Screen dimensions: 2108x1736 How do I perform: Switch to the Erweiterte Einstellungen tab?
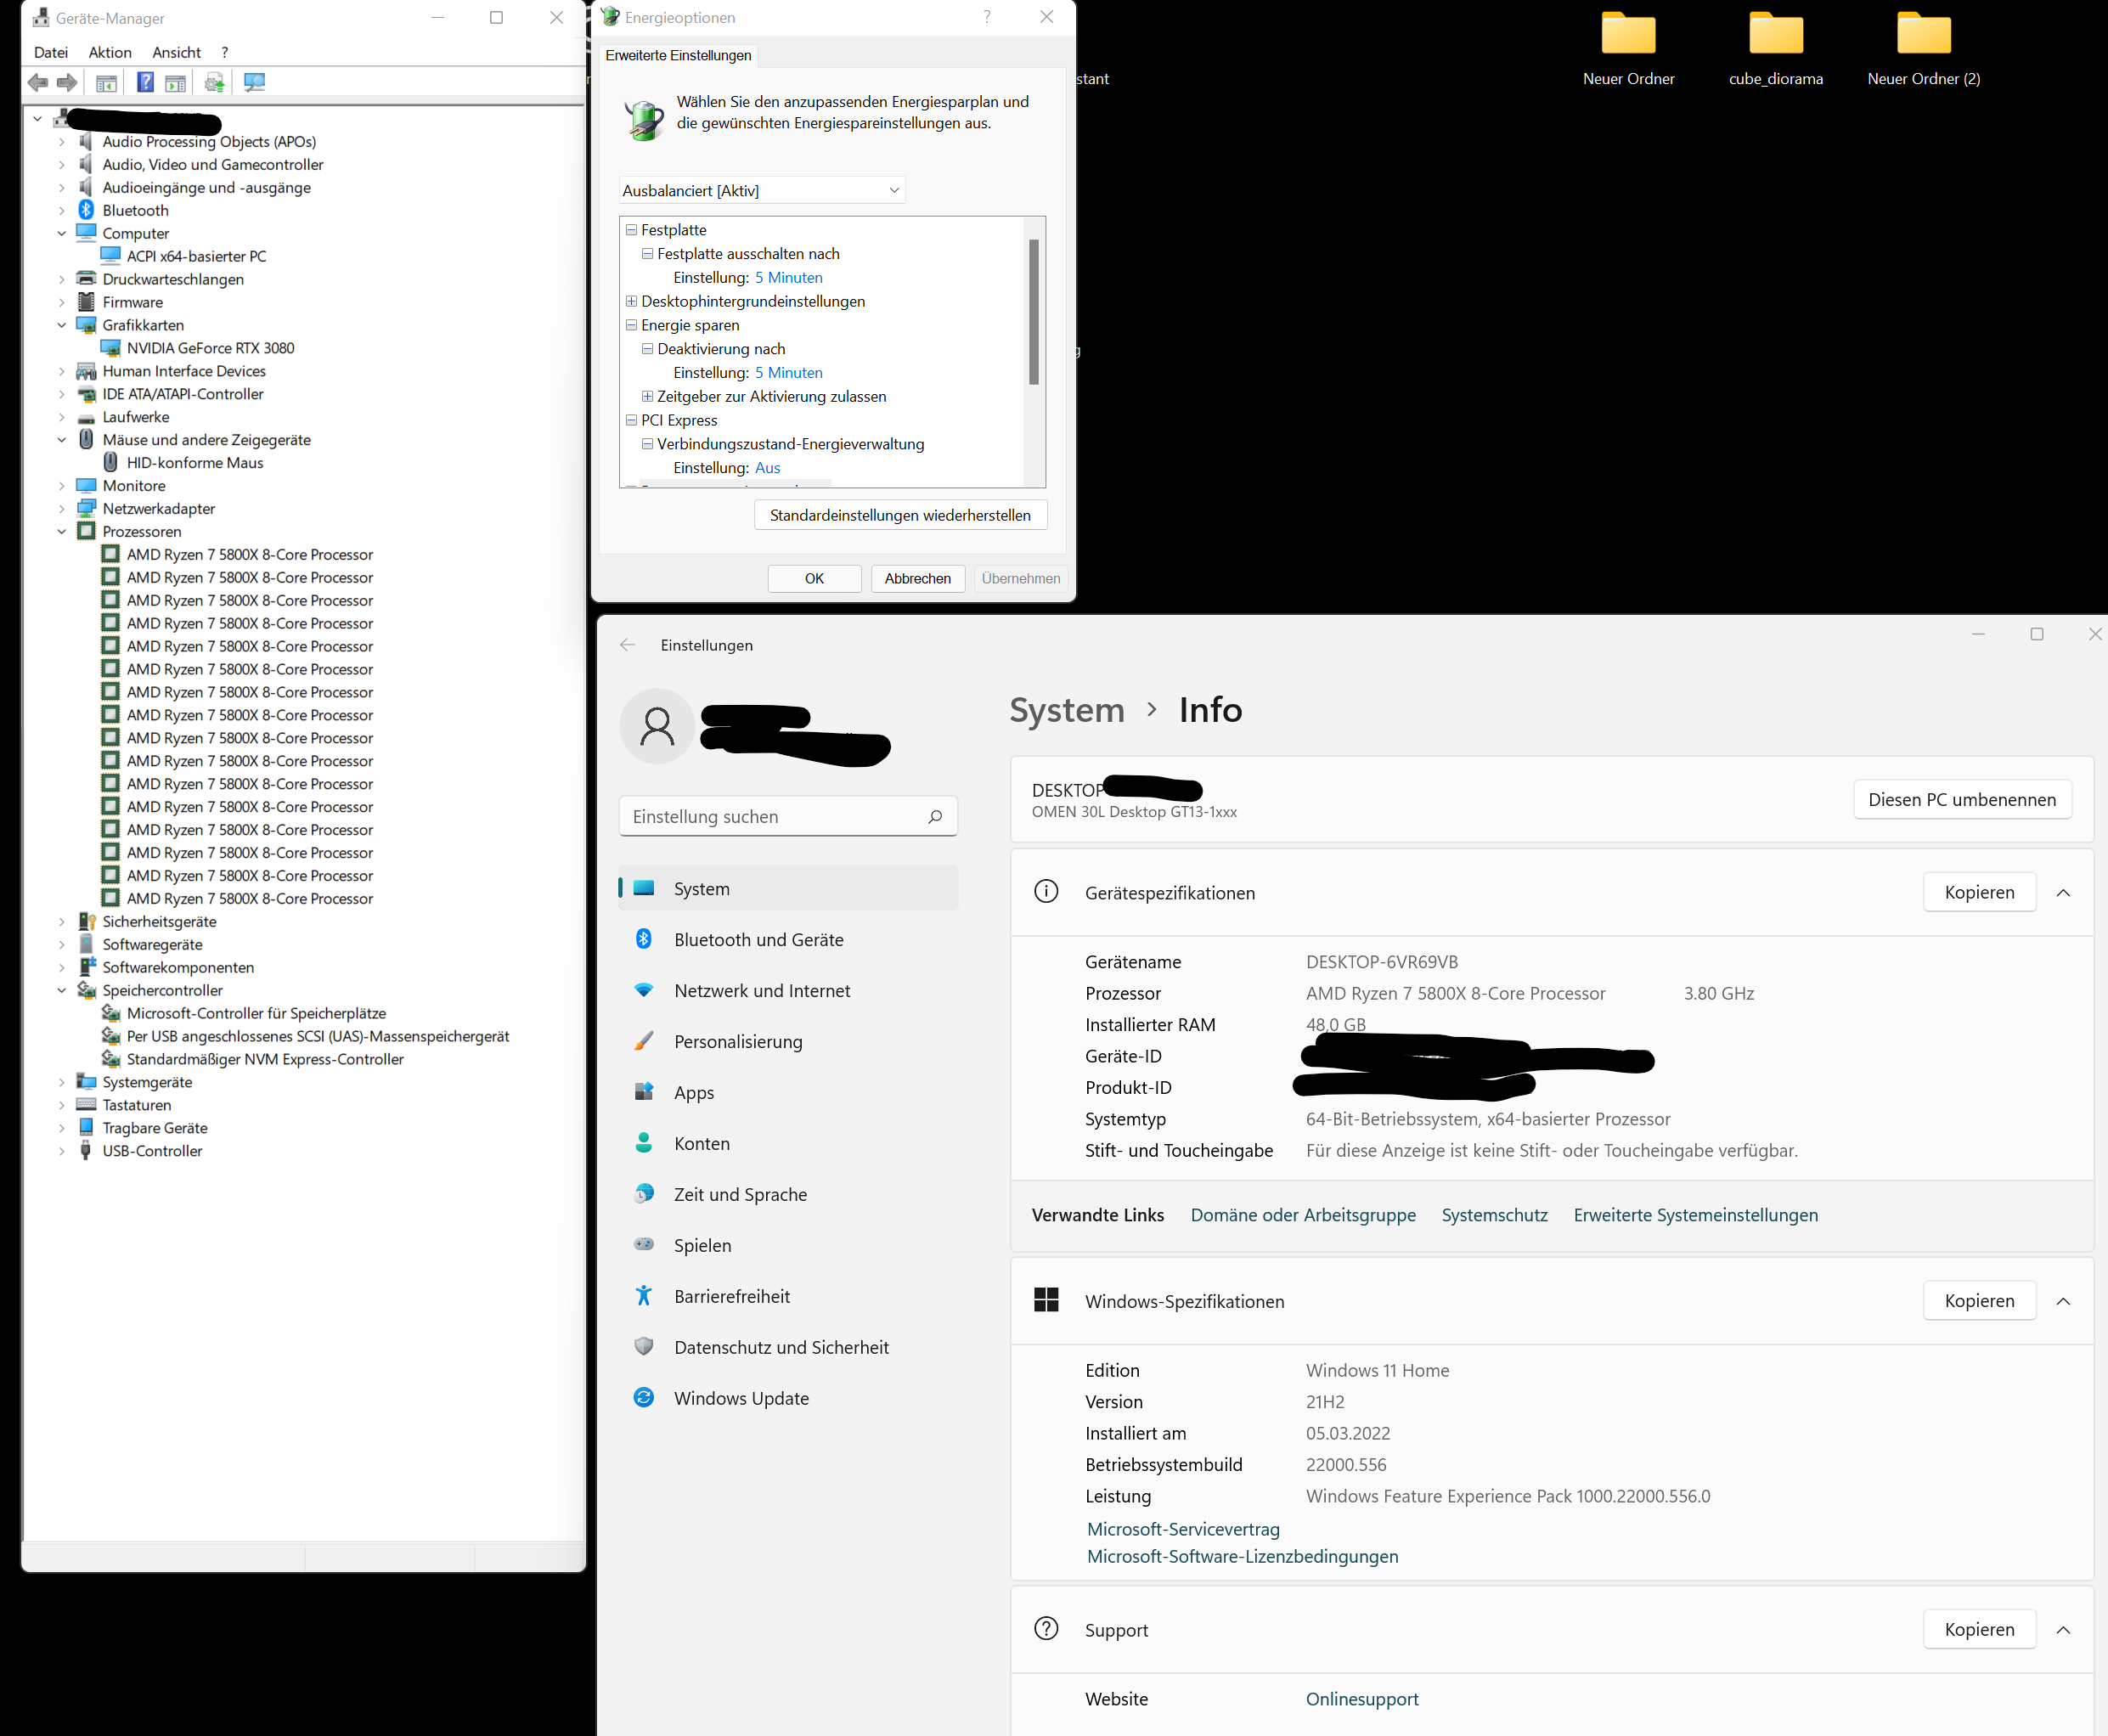pos(677,55)
